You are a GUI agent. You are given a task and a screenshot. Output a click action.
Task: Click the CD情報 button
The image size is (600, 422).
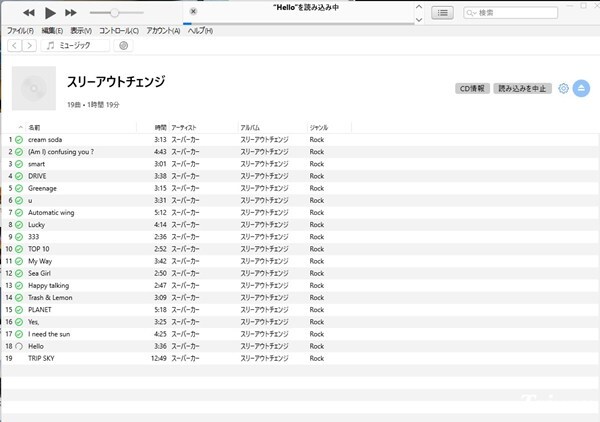tap(472, 89)
